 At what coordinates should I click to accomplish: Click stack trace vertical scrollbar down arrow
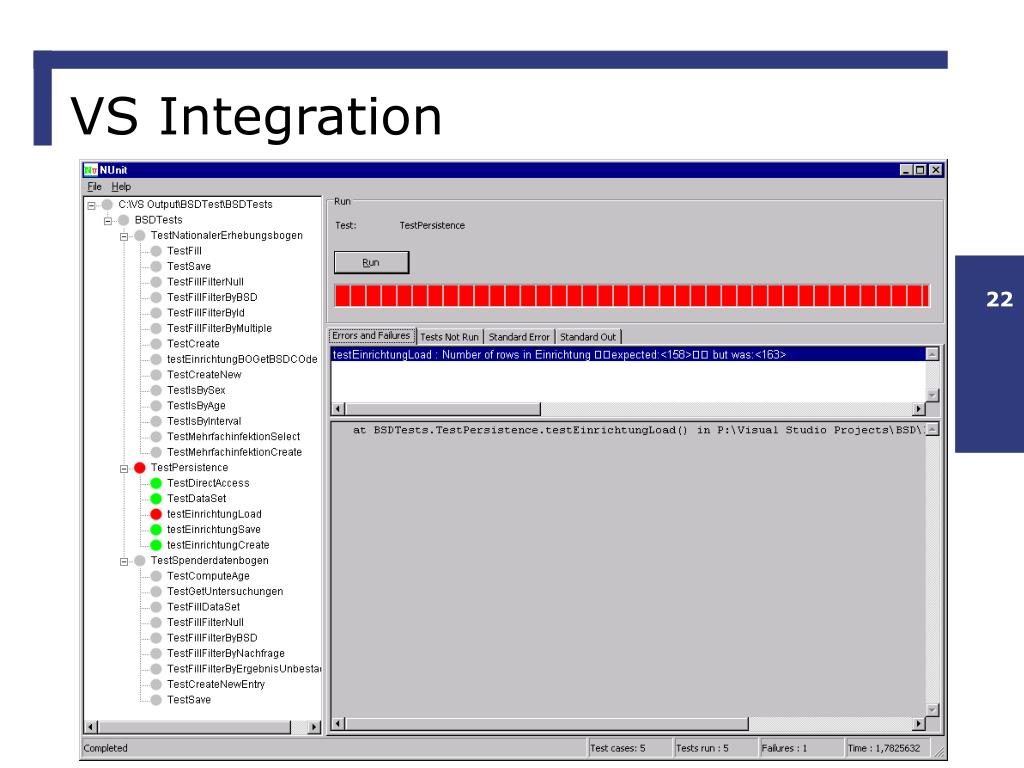[933, 710]
